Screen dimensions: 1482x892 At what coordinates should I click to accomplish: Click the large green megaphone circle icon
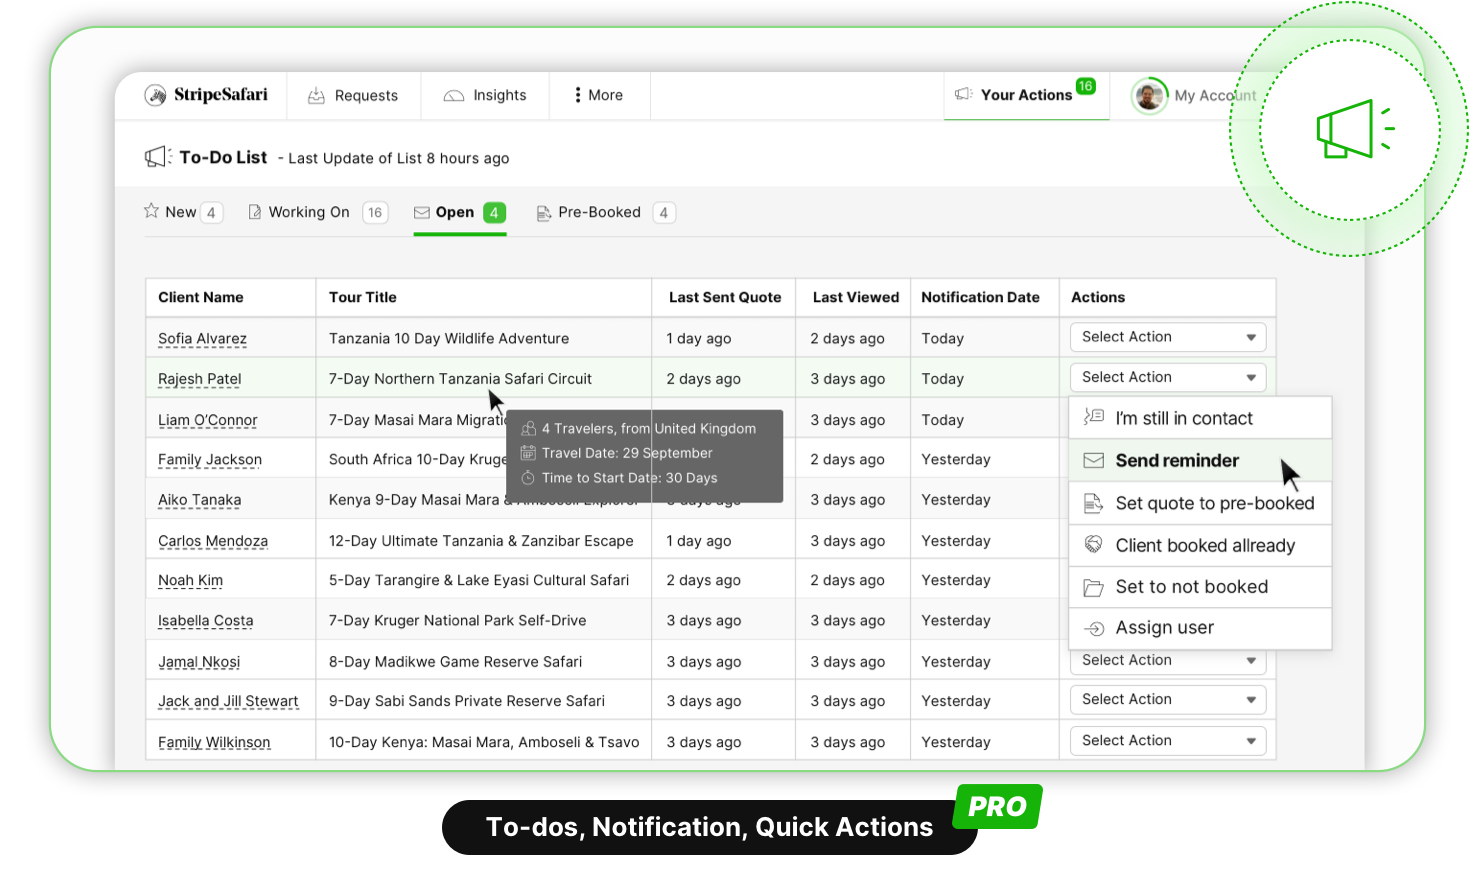point(1350,130)
